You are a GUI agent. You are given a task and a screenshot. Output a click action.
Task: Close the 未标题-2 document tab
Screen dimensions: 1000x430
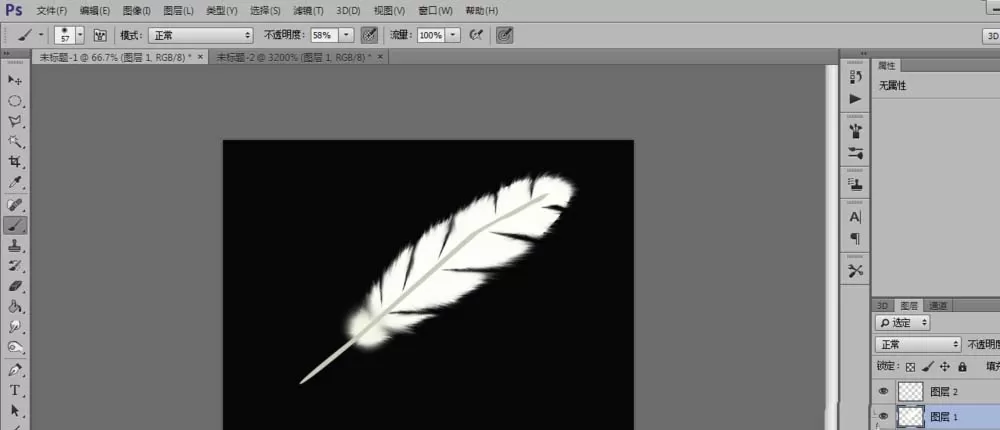(380, 57)
